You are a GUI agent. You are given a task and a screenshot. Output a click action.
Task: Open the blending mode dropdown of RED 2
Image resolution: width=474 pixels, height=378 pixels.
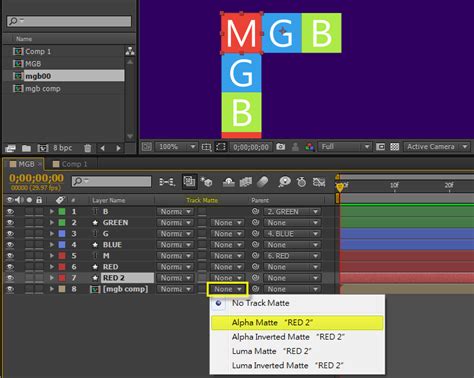click(175, 278)
